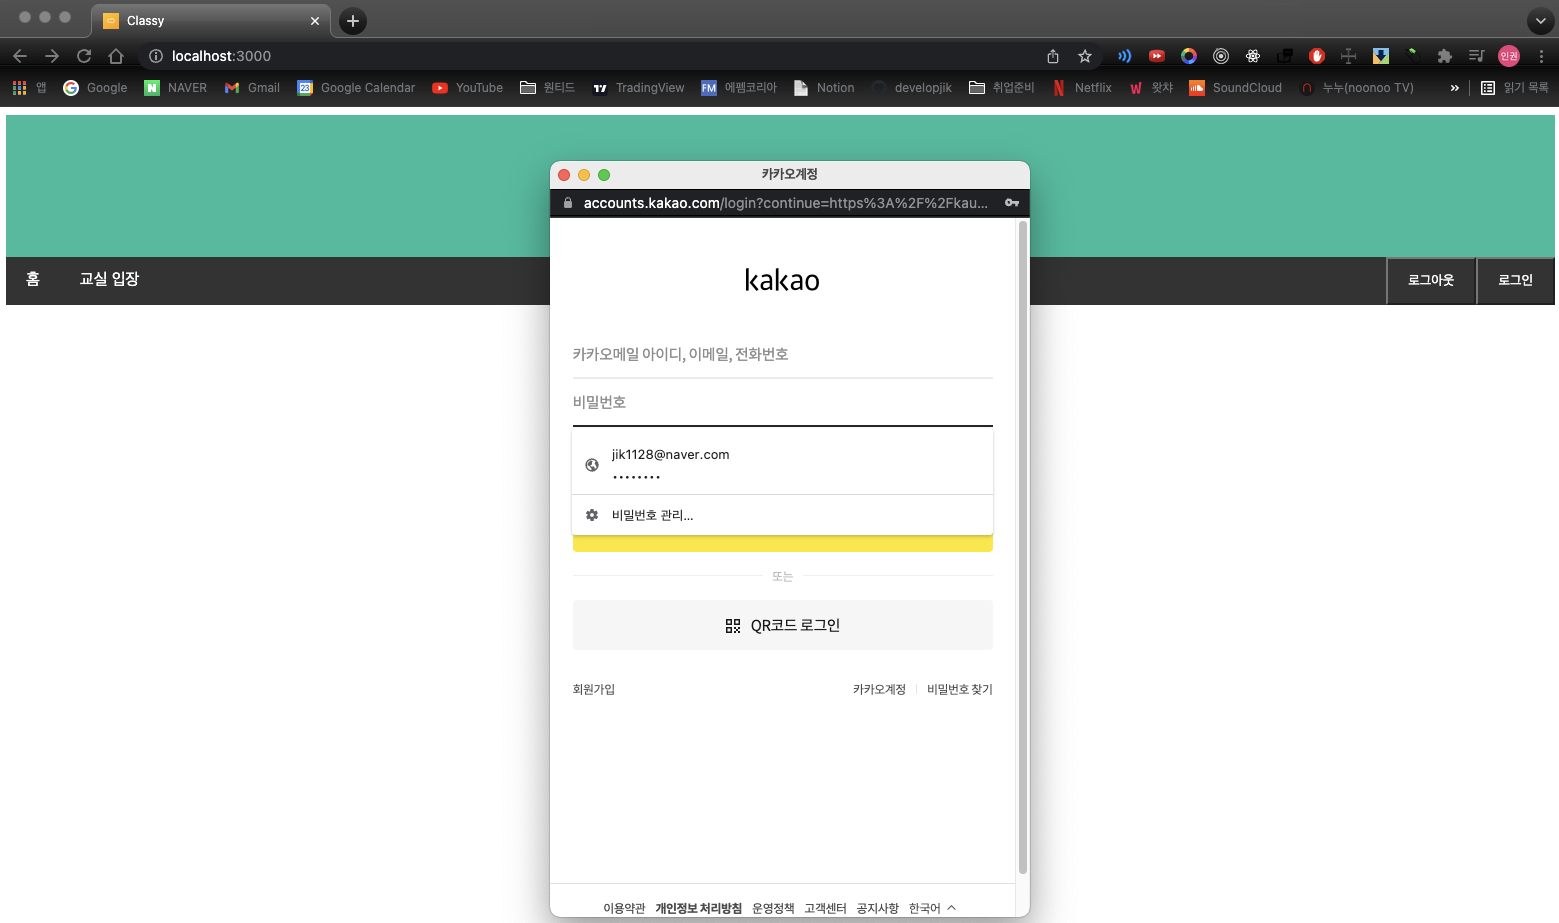Open the Gmail bookmark
This screenshot has height=923, width=1559.
[252, 88]
